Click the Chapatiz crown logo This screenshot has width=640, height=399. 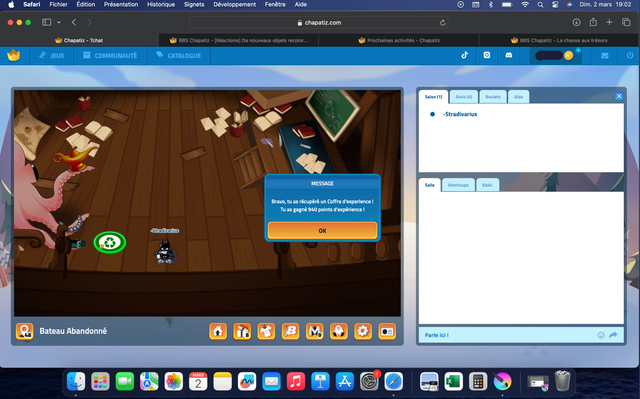[13, 55]
